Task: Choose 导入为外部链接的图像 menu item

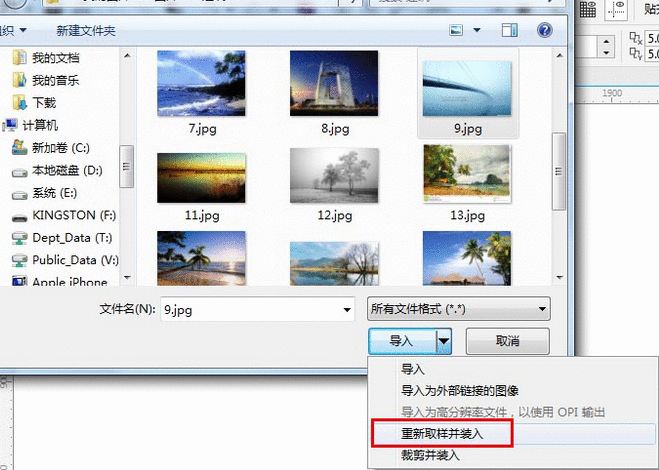Action: click(460, 391)
